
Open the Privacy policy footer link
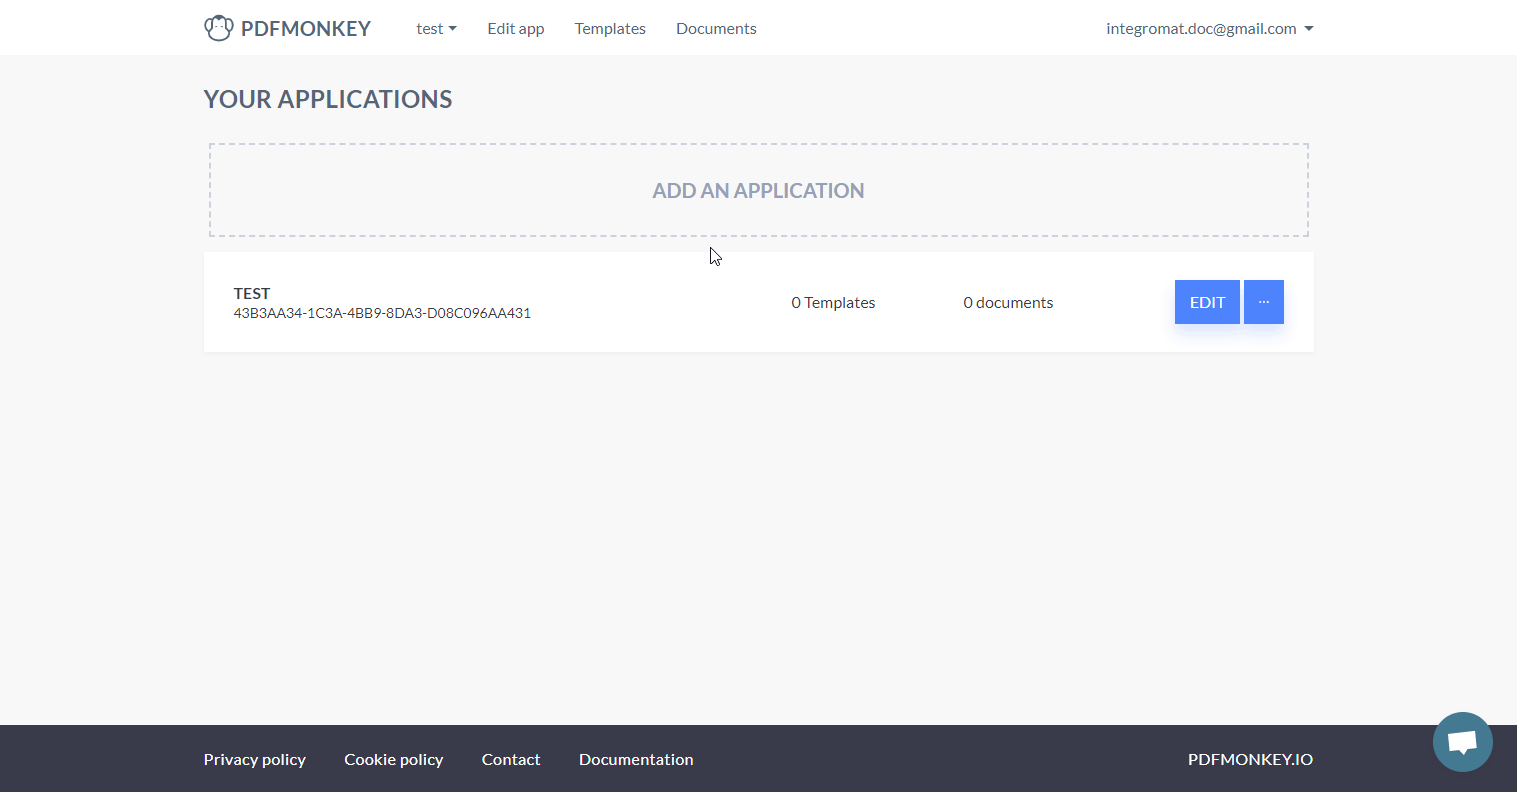[x=255, y=759]
